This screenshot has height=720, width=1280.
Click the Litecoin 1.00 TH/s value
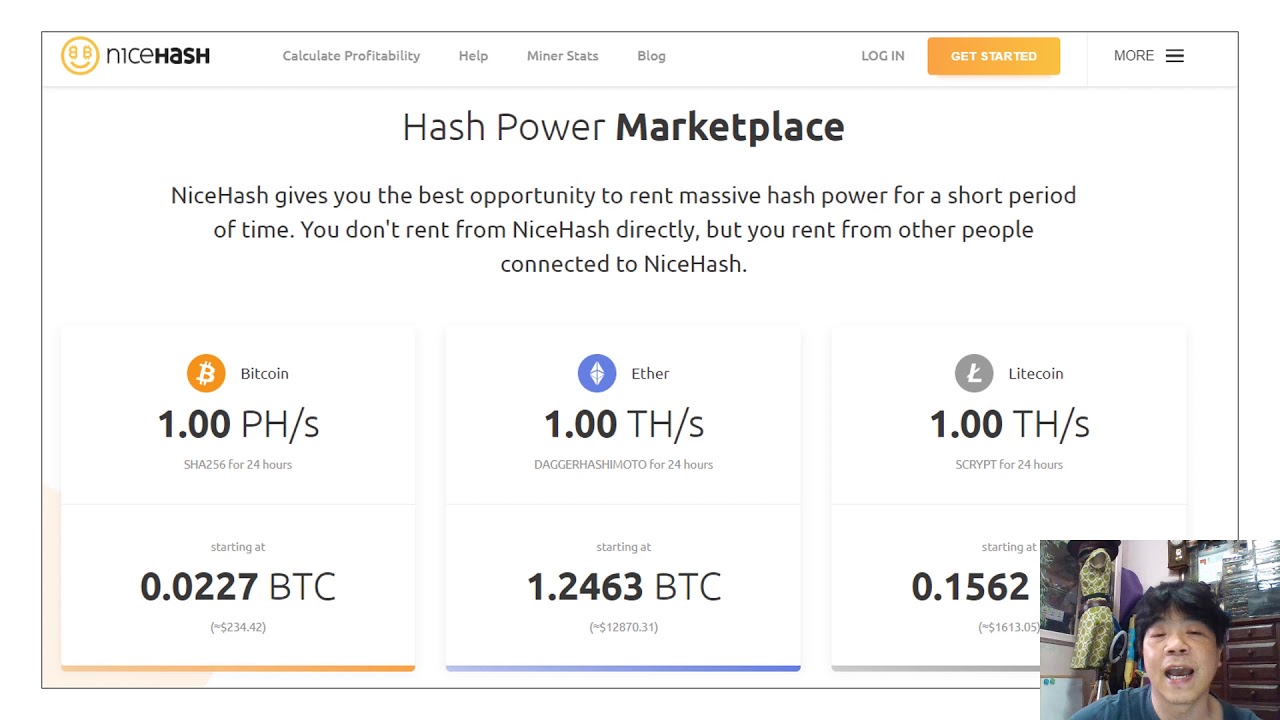[1009, 424]
